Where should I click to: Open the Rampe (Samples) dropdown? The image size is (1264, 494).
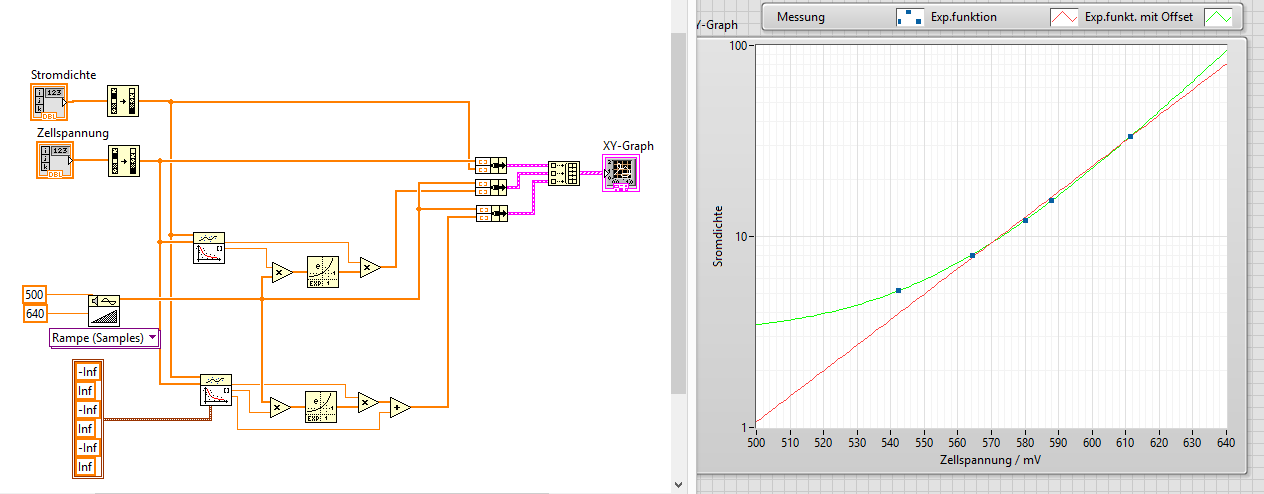[x=104, y=338]
